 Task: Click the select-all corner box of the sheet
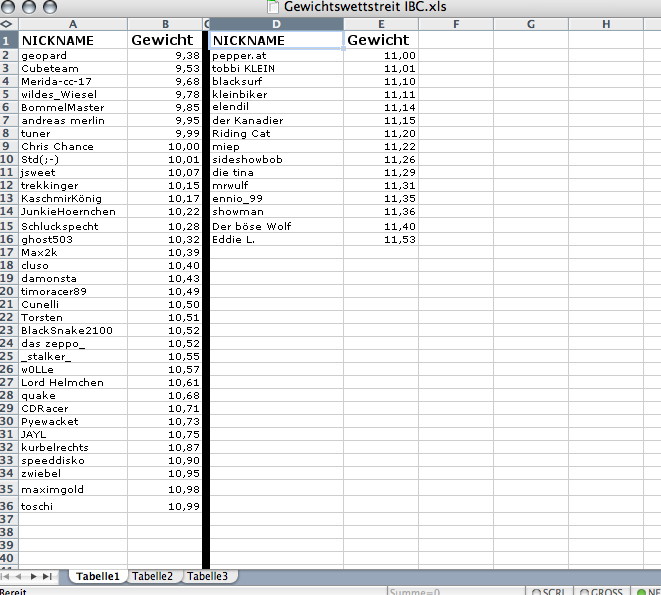tap(6, 23)
